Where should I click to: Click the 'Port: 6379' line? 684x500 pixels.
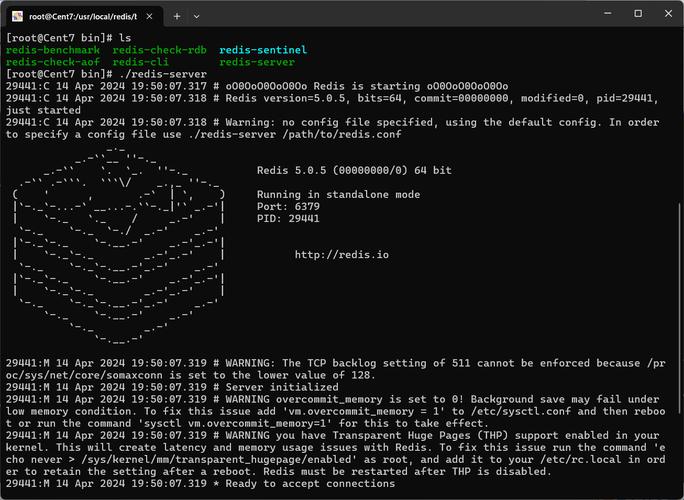click(288, 206)
